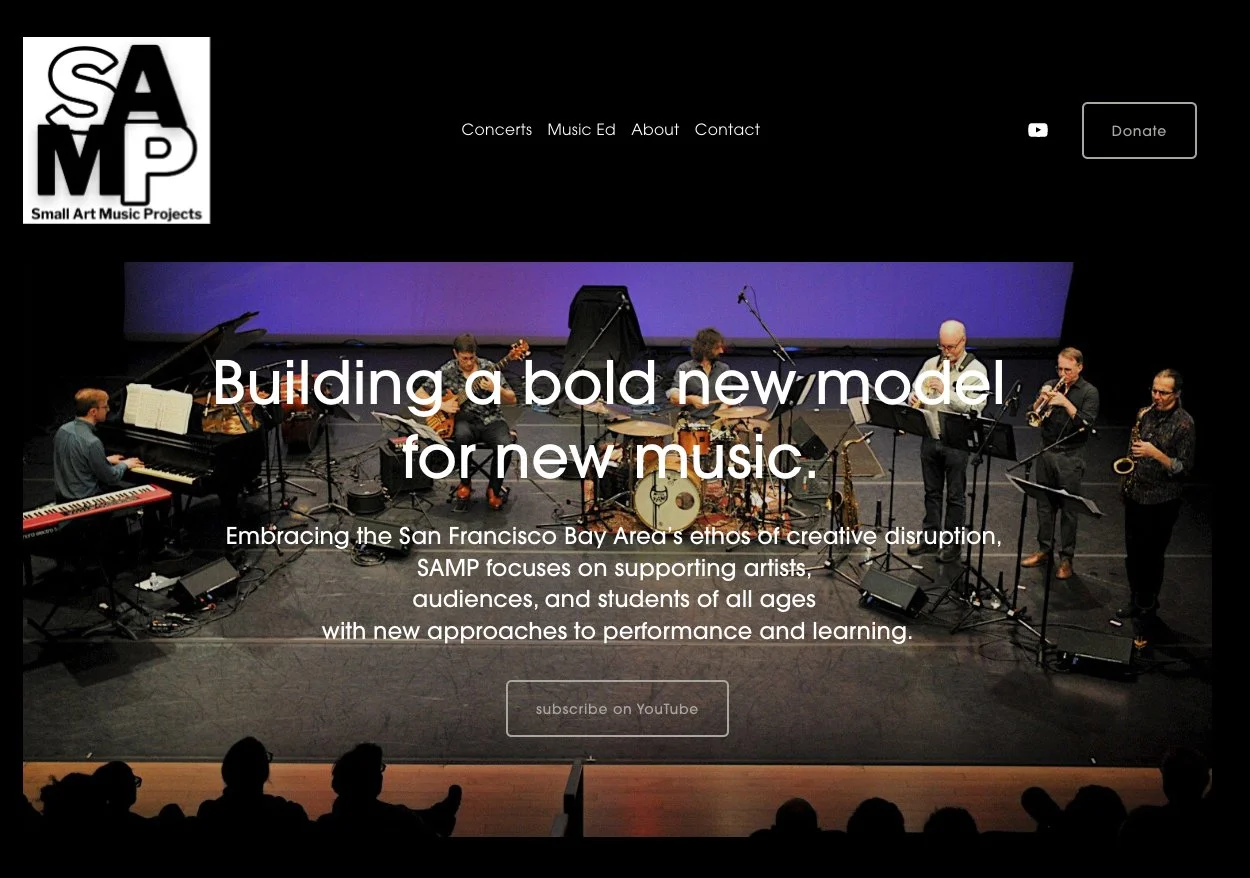This screenshot has width=1250, height=878.
Task: Open the About page link
Action: pos(655,130)
